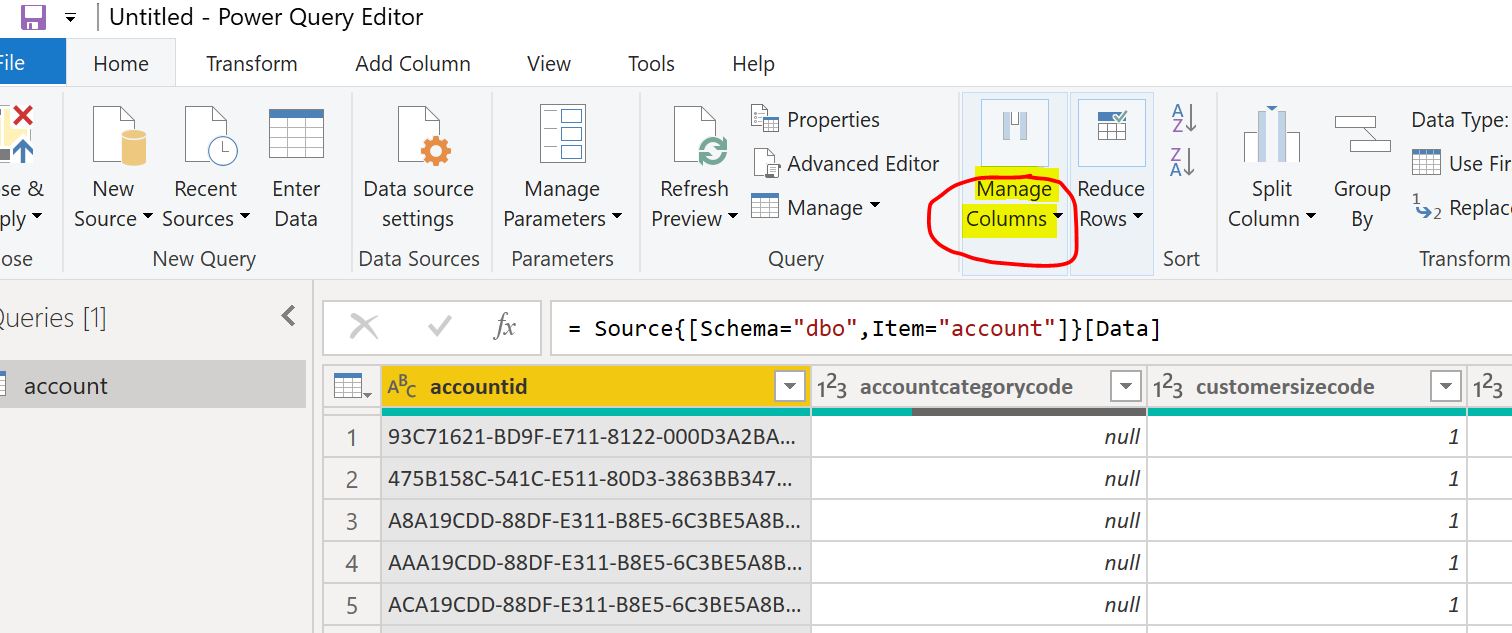
Task: Expand the Split Column dropdown arrow
Action: point(1311,218)
